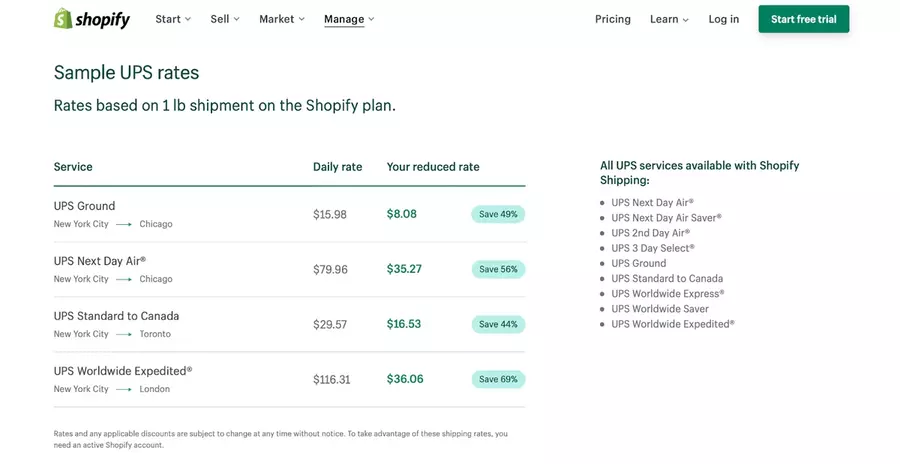Open the Start dropdown menu

173,19
